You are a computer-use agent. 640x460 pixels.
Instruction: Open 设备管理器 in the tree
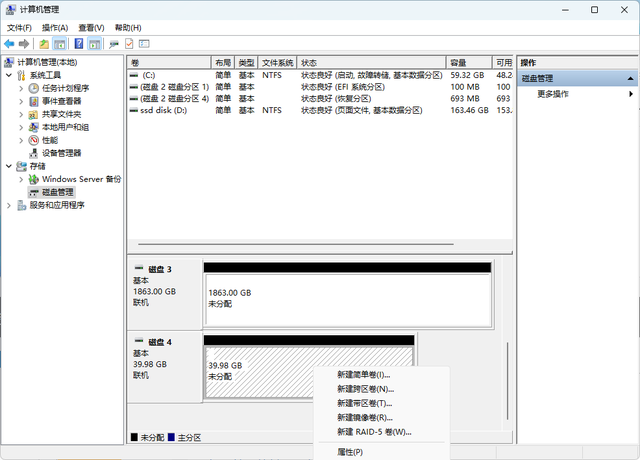[62, 153]
